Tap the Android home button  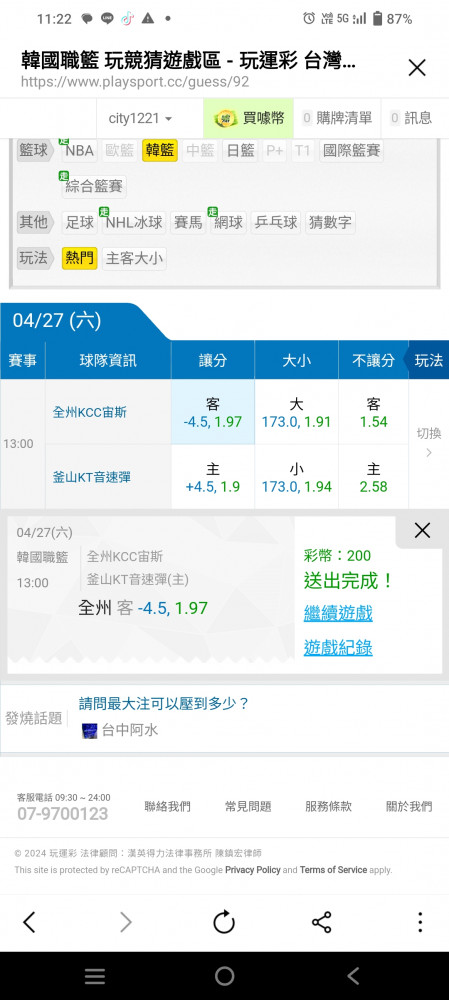click(224, 976)
